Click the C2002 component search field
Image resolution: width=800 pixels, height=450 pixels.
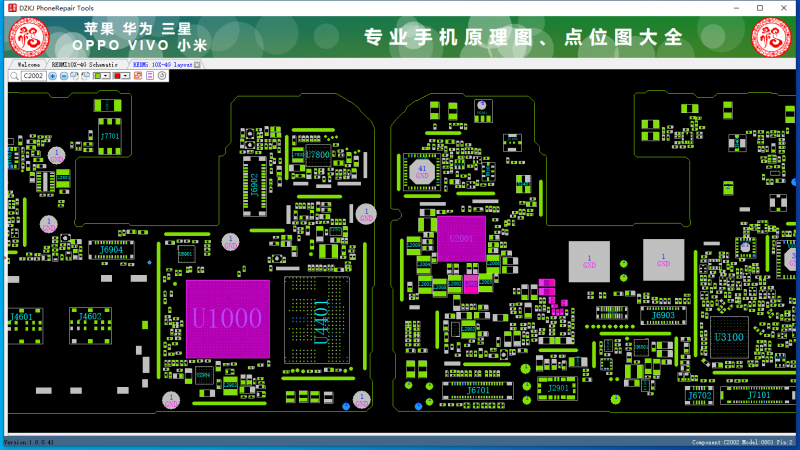(34, 76)
